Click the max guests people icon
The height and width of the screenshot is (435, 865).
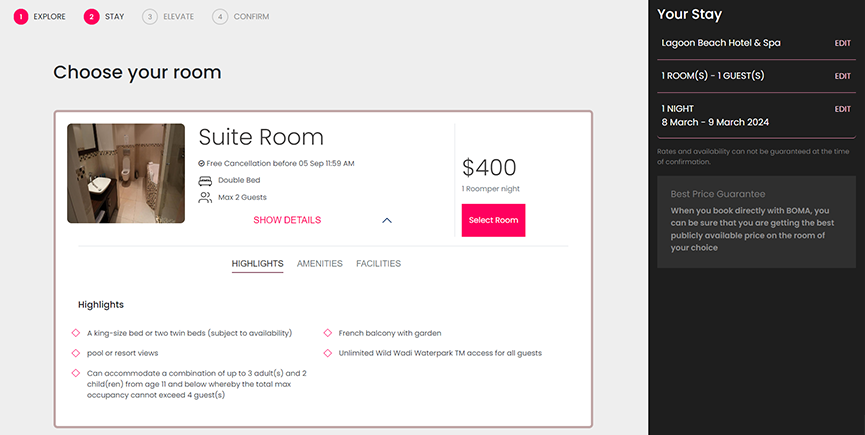pos(205,197)
